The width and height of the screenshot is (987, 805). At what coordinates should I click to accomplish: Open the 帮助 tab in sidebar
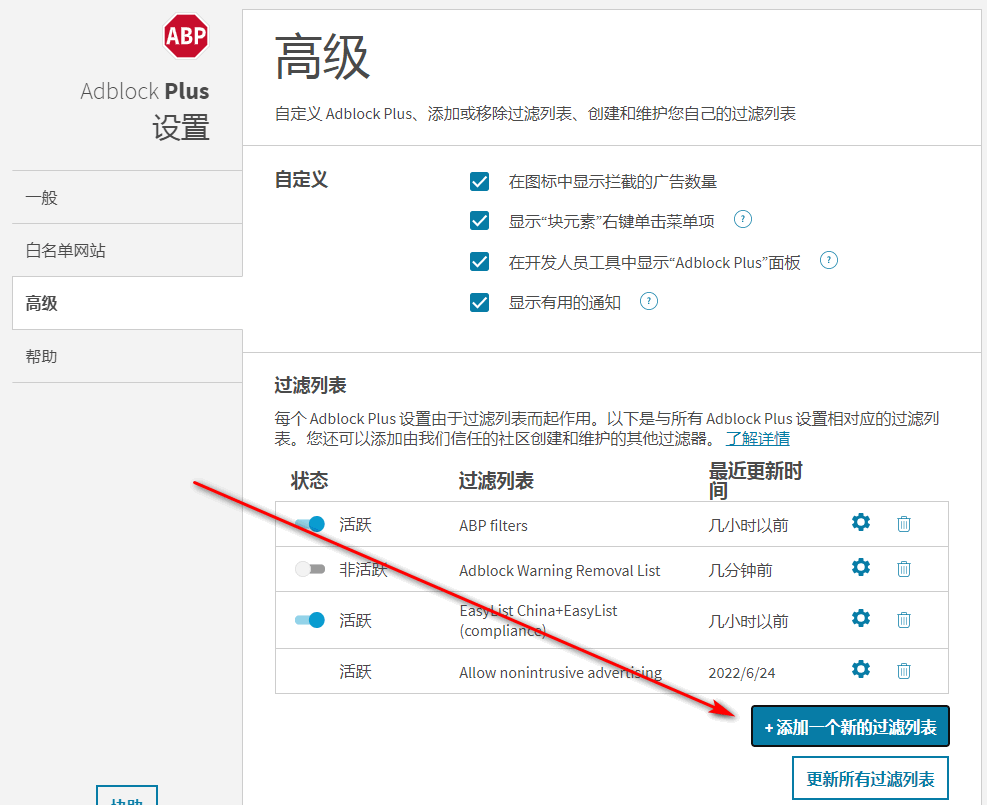point(41,356)
